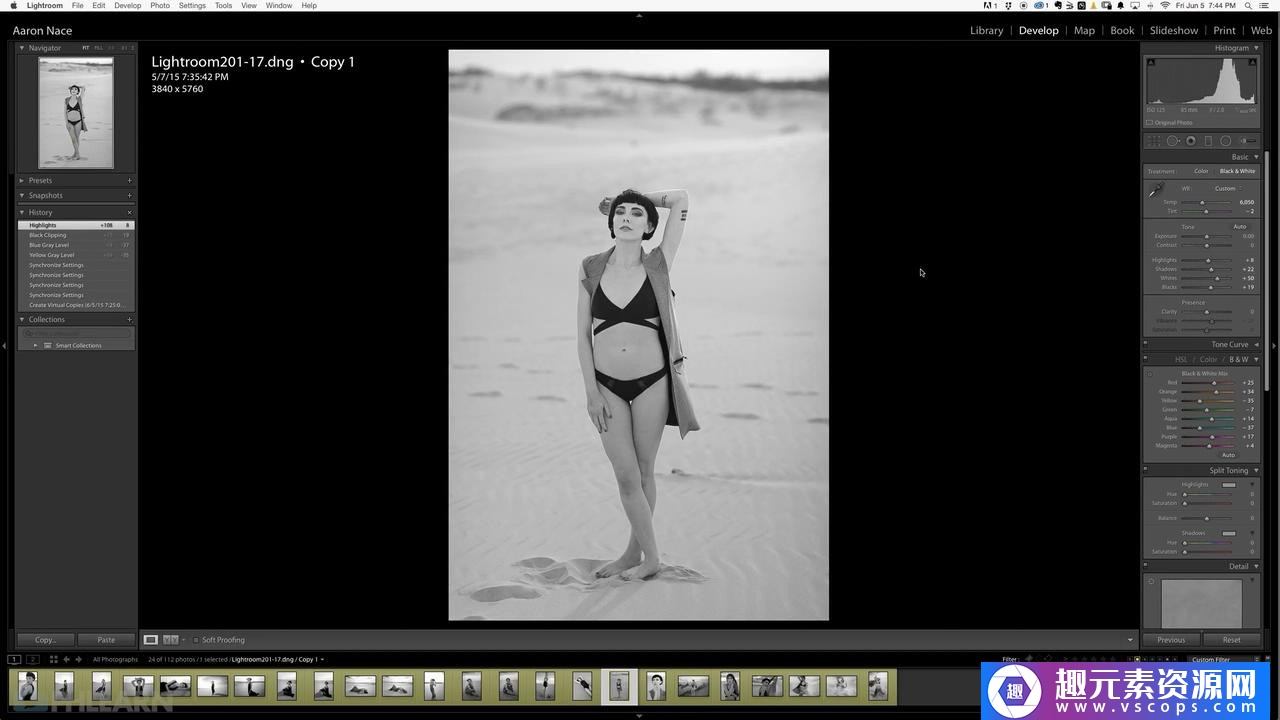
Task: Switch treatment to Color
Action: pyautogui.click(x=1201, y=171)
